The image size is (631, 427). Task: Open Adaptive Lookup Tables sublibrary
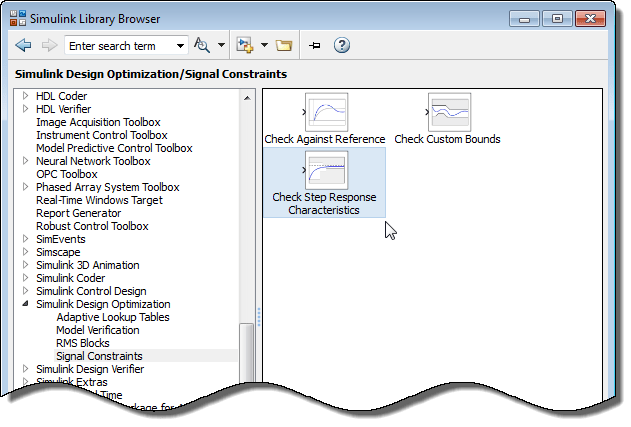click(113, 317)
